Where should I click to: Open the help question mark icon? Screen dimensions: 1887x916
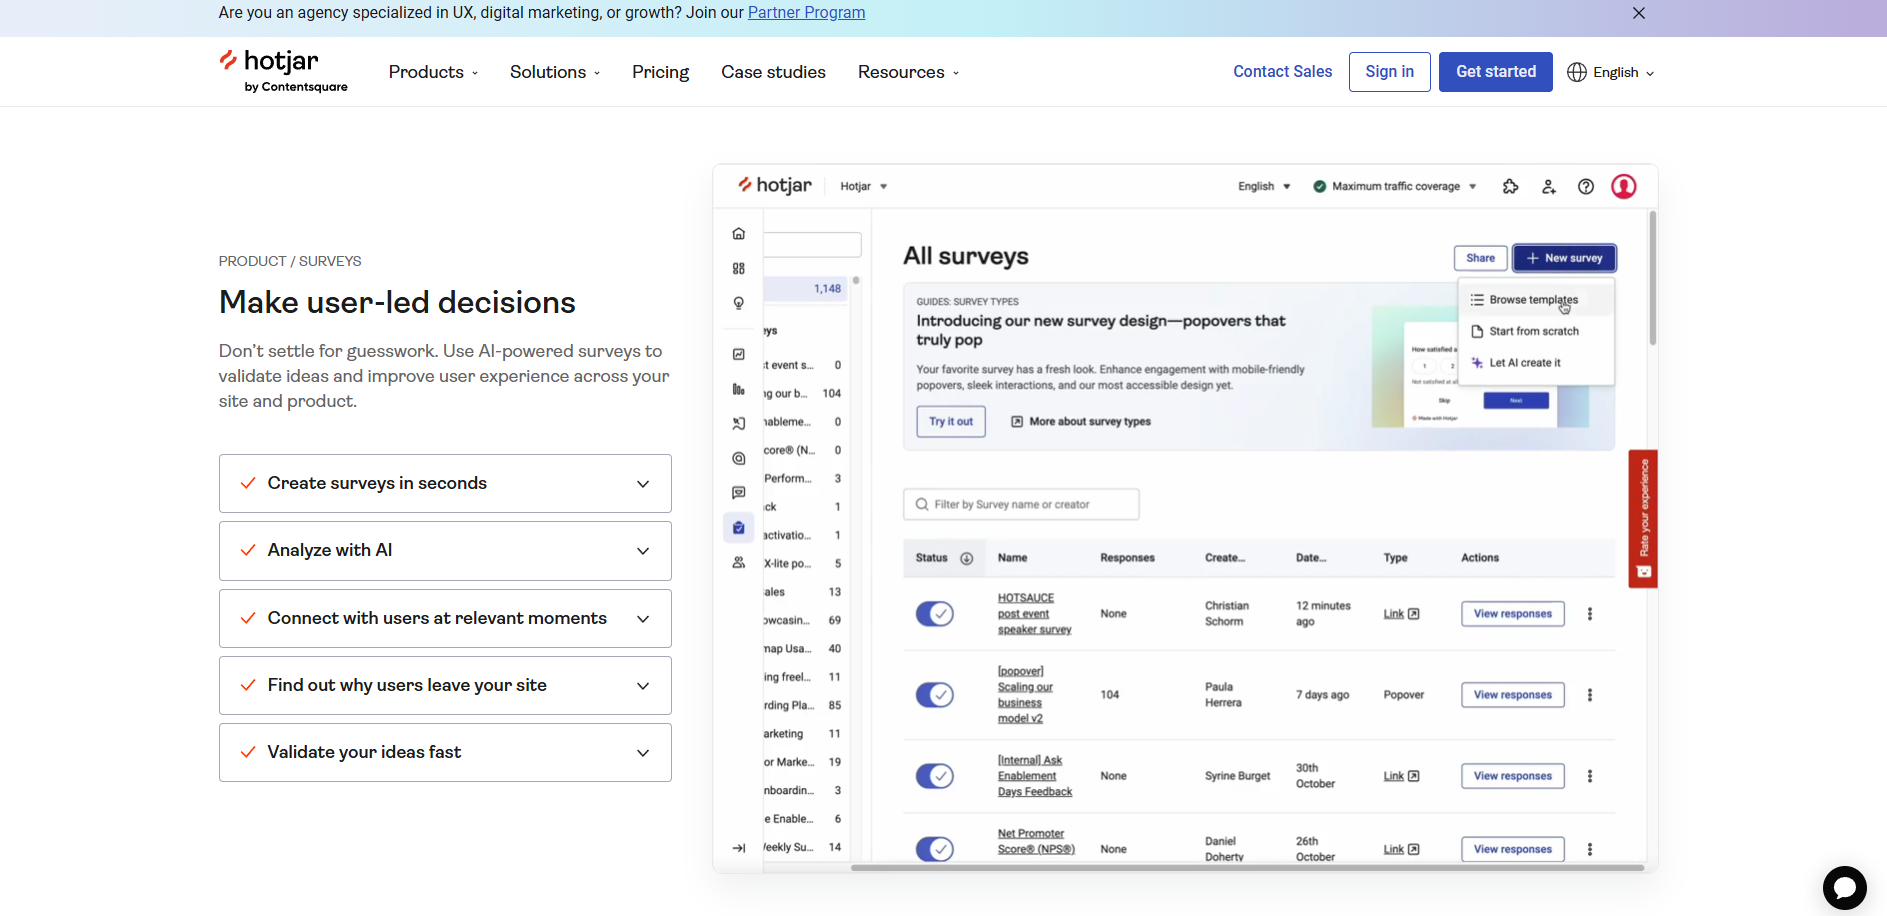[x=1586, y=186]
